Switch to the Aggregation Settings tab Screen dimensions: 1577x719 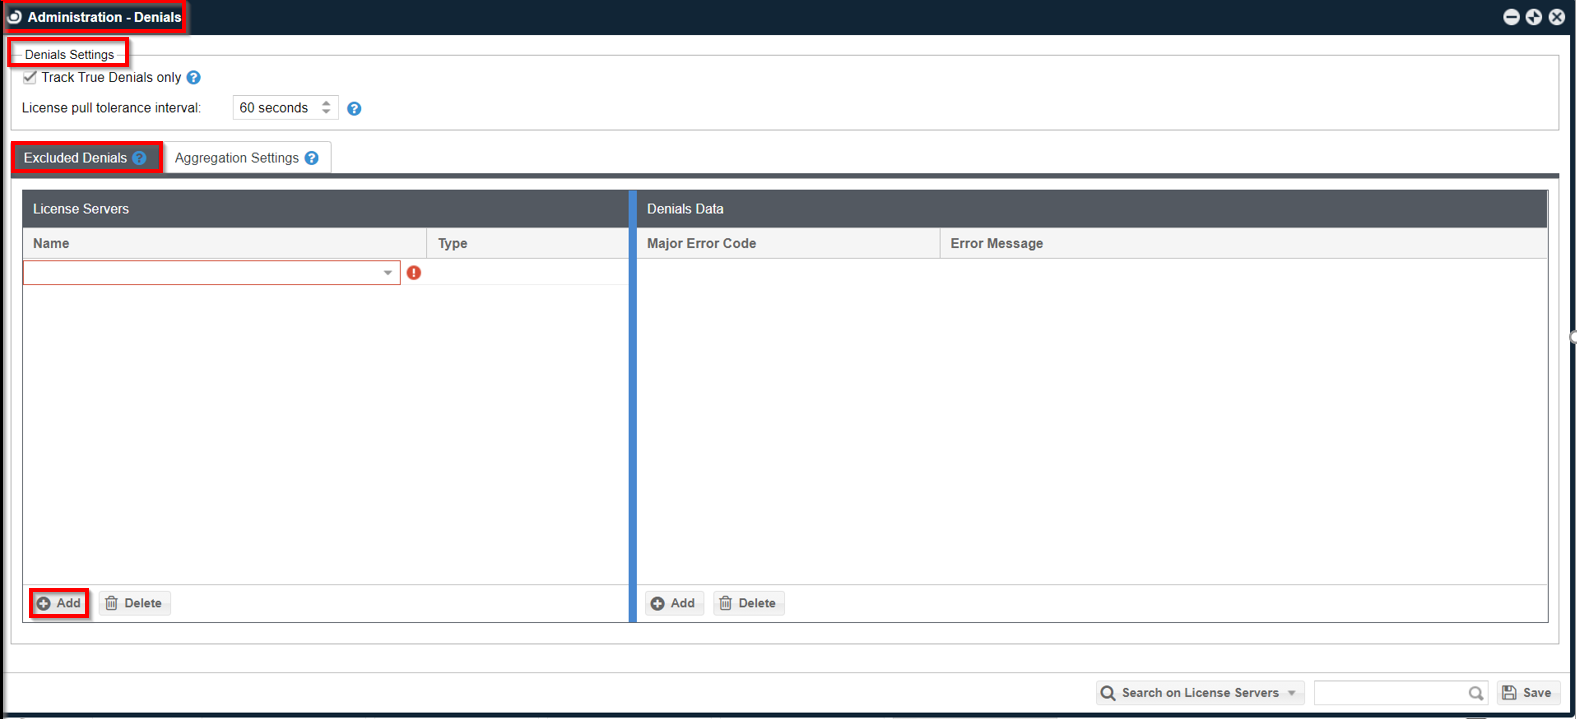coord(237,158)
